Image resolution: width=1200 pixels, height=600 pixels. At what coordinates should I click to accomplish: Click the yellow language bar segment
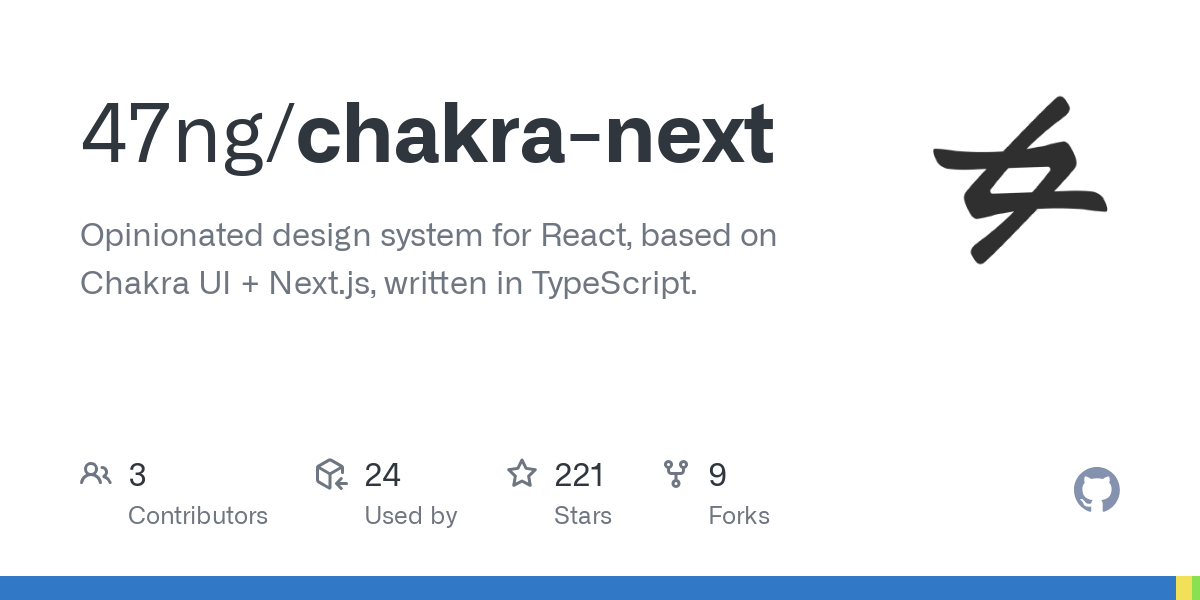pos(1183,588)
